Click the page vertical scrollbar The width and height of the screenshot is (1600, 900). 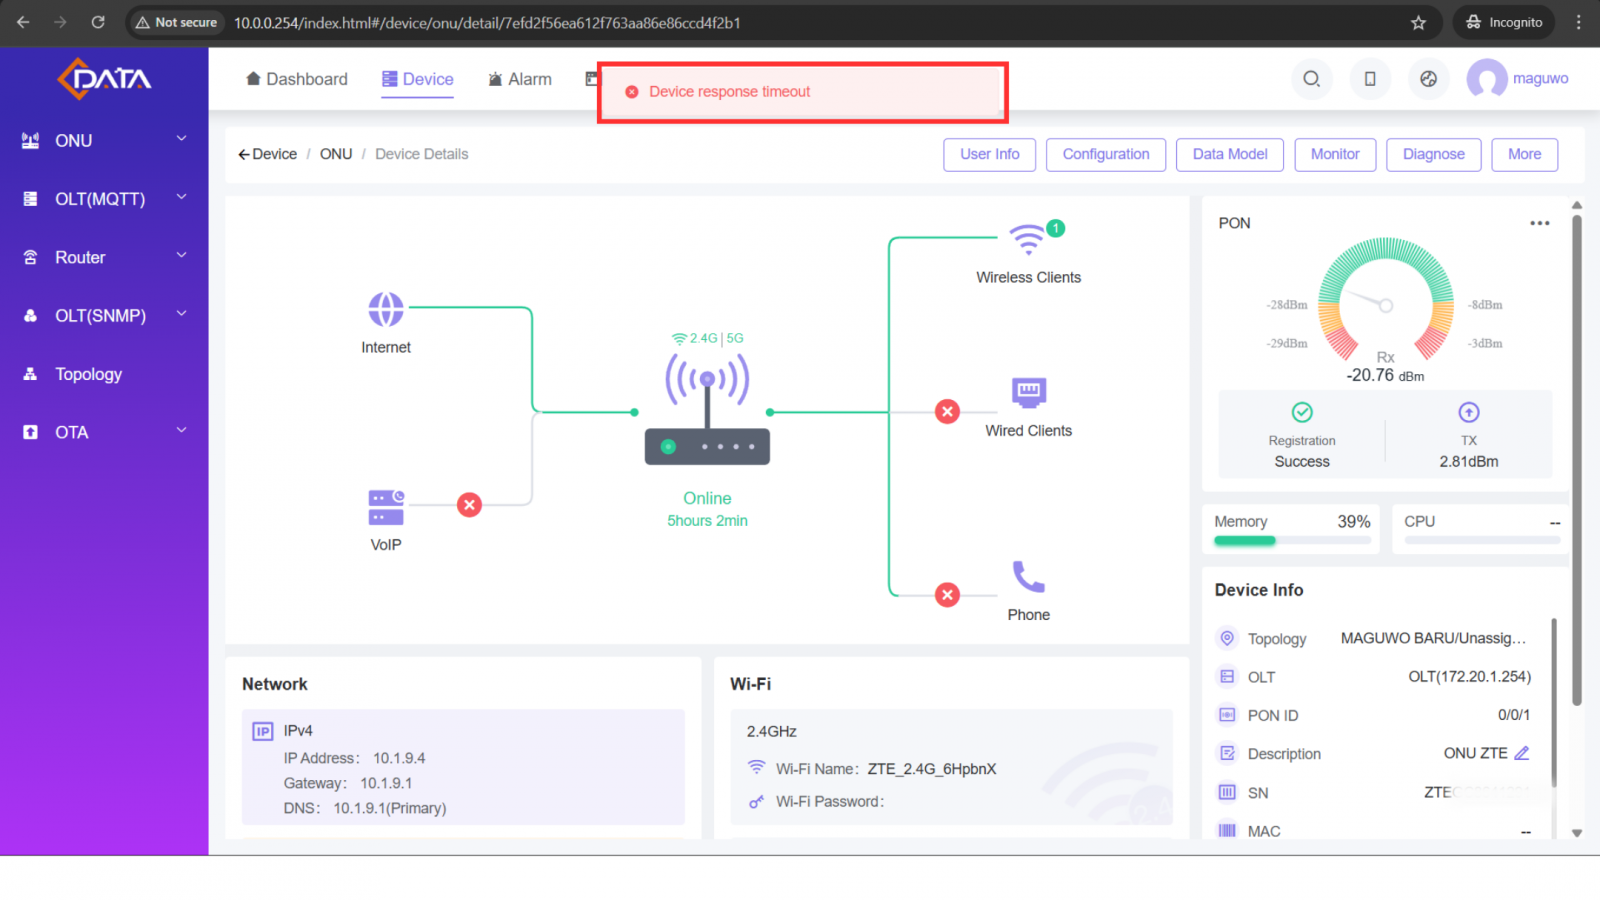point(1577,460)
